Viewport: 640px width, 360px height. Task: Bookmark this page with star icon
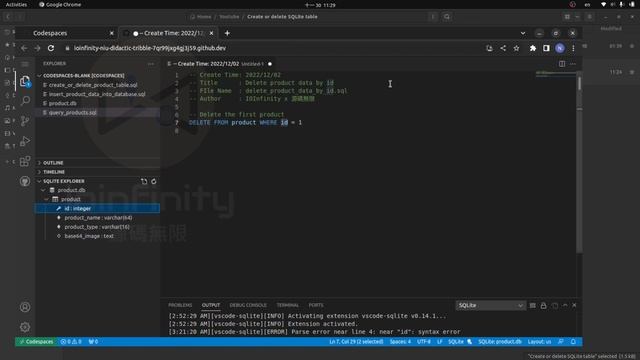516,48
